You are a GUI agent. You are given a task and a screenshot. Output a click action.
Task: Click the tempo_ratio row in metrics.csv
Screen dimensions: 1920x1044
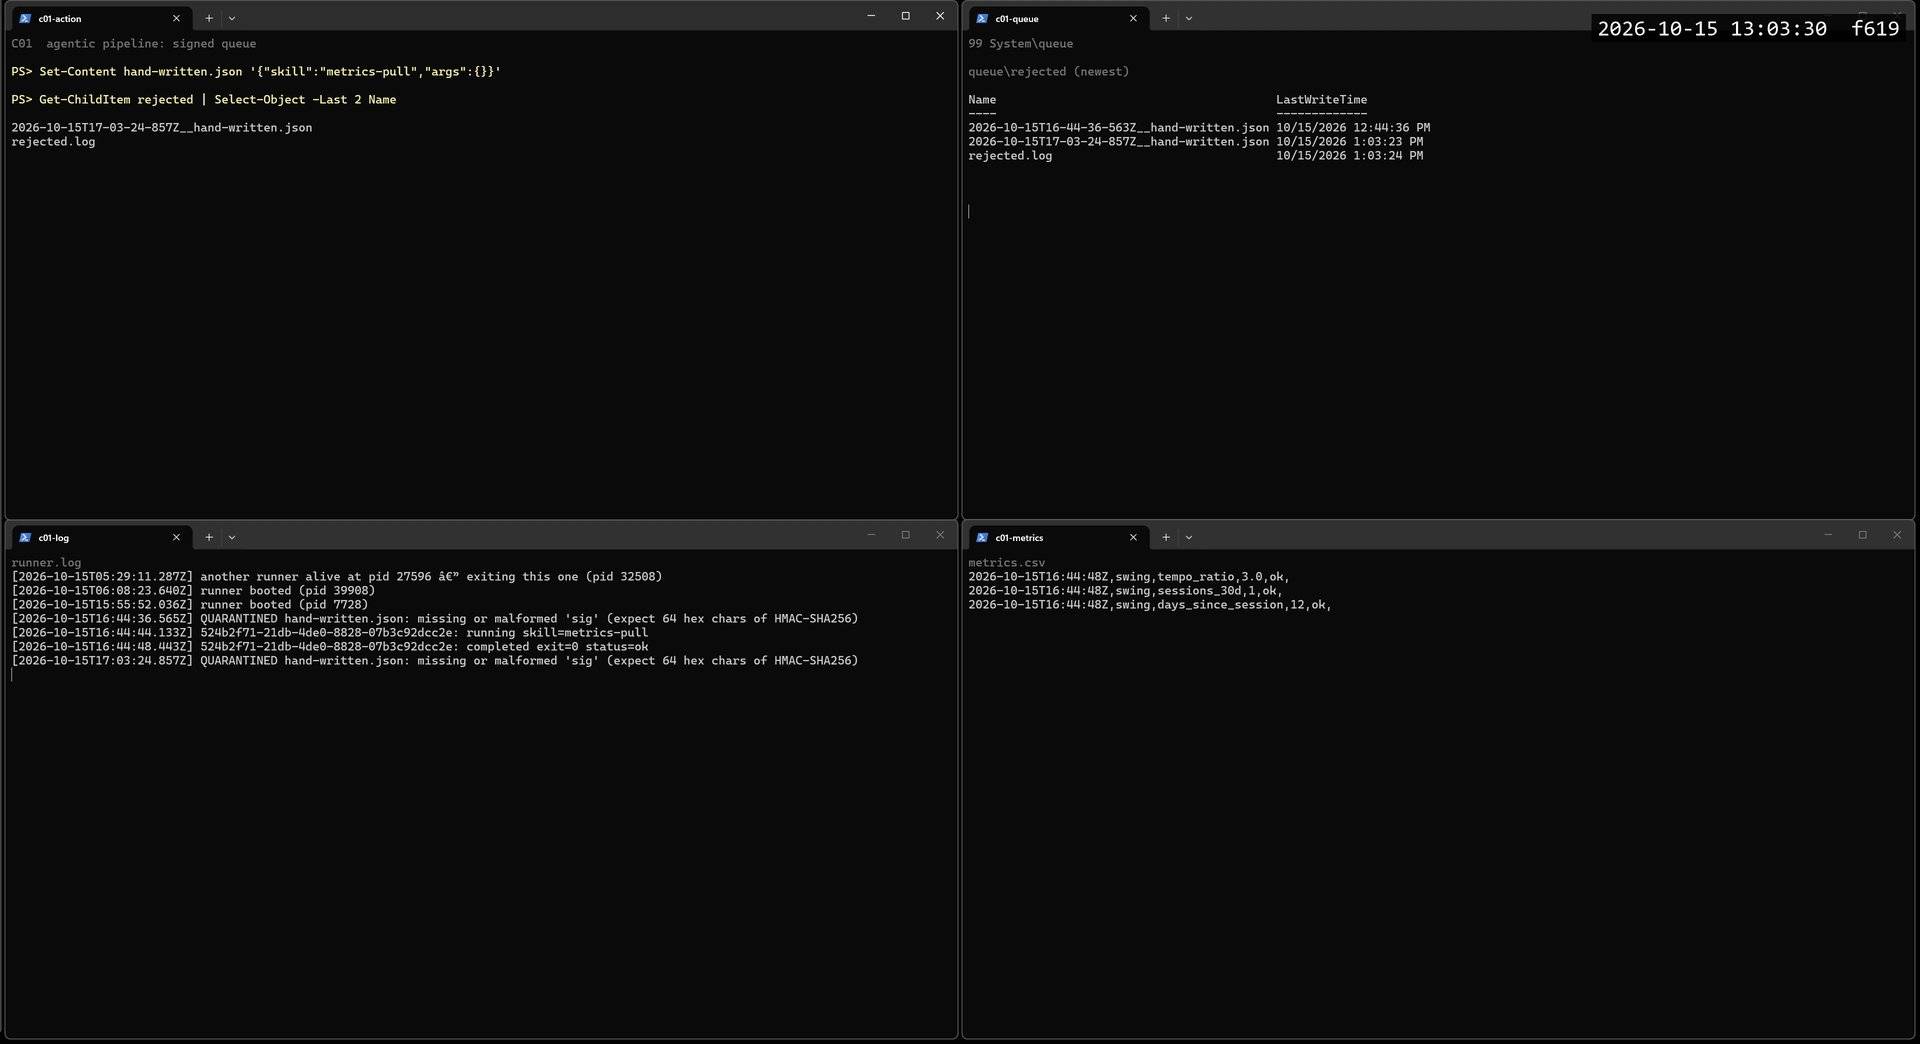pyautogui.click(x=1129, y=577)
